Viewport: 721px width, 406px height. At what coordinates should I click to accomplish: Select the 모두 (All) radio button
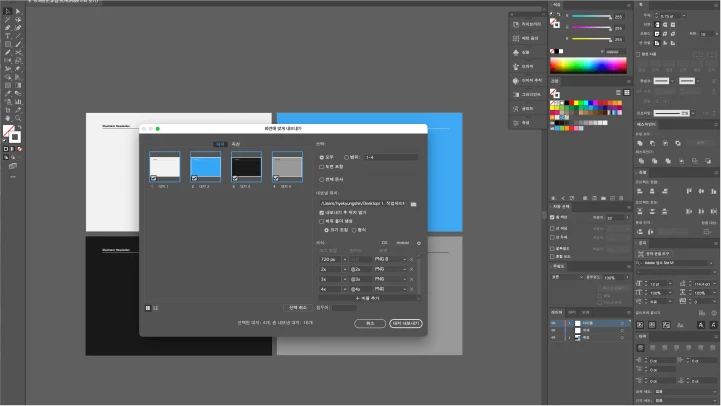pos(321,157)
